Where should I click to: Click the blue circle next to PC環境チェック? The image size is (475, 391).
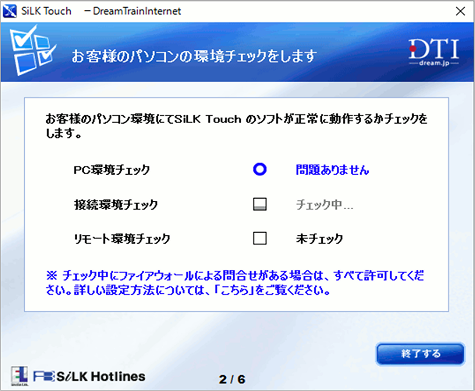coord(260,169)
